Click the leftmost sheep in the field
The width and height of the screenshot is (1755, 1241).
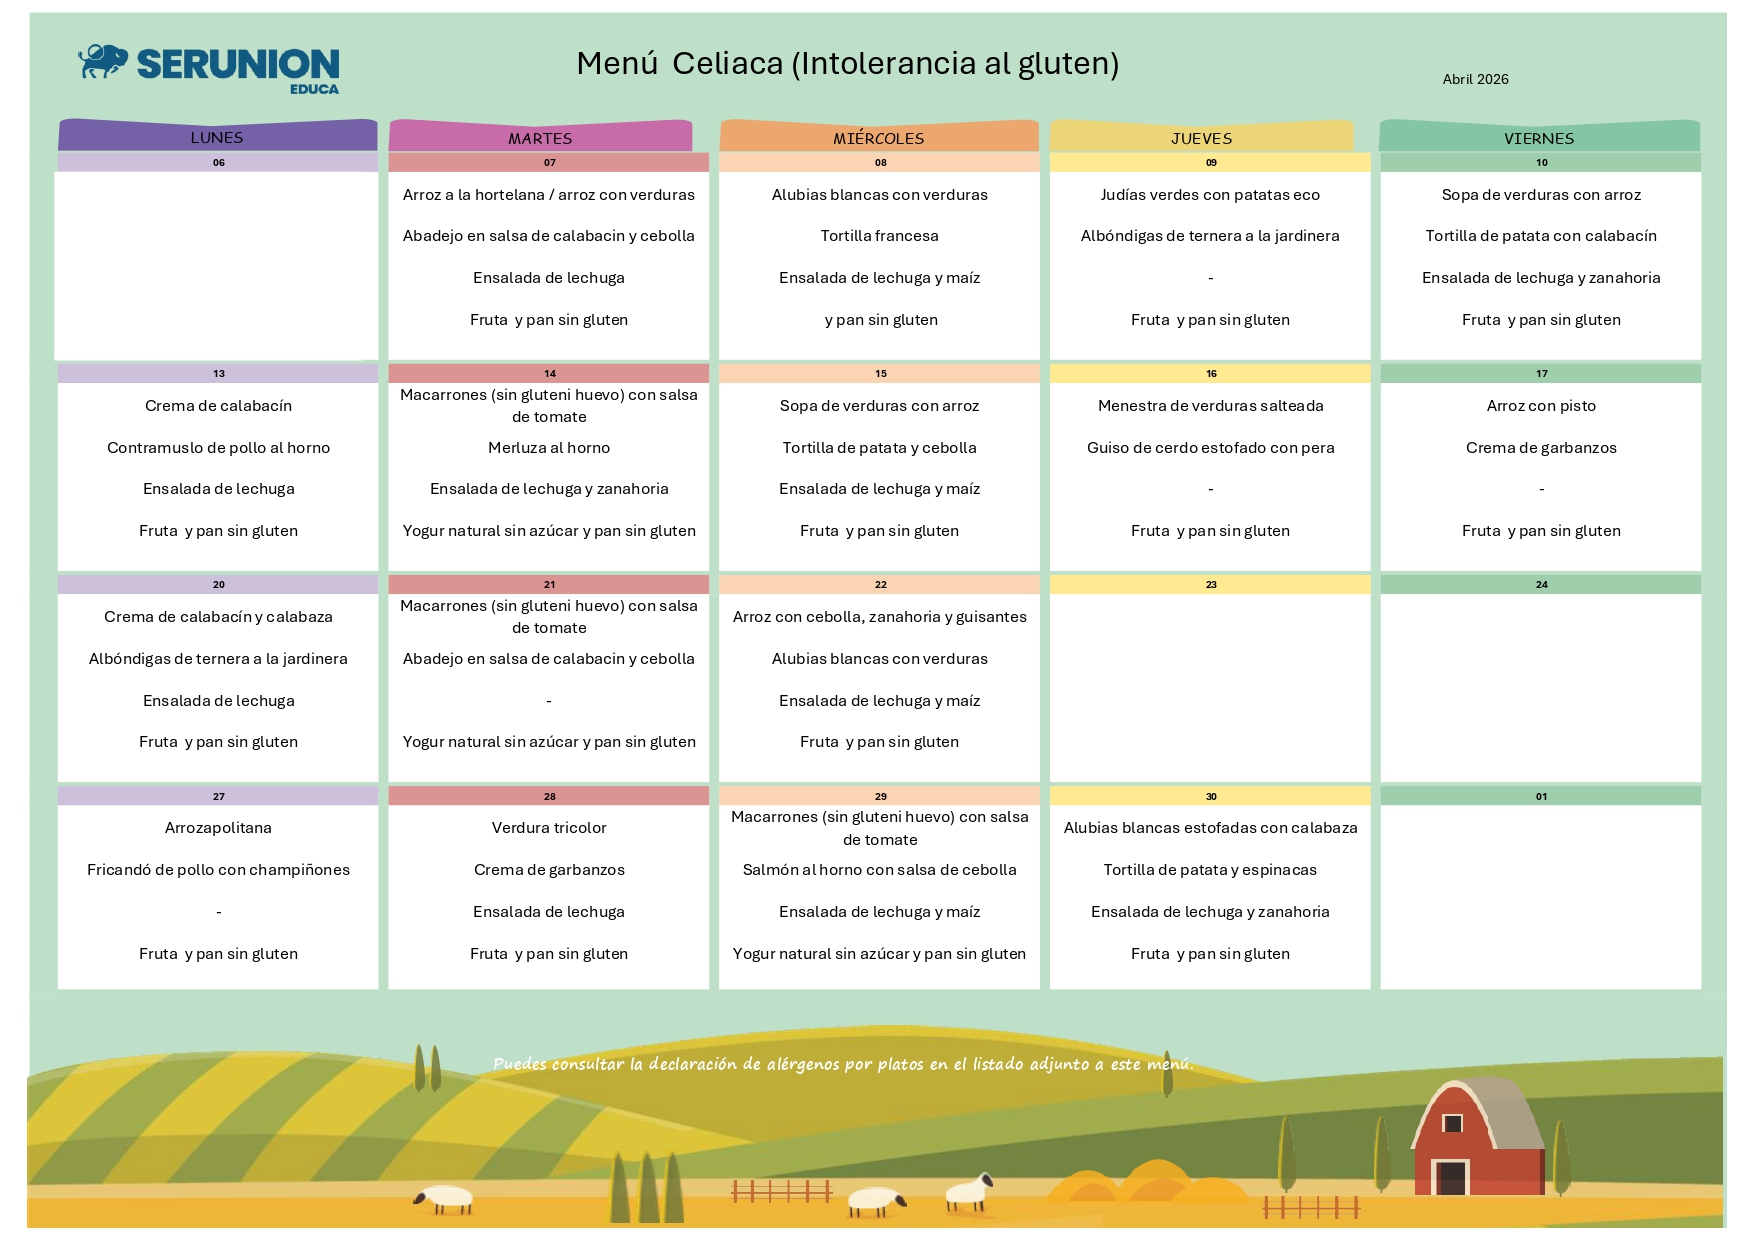coord(445,1198)
